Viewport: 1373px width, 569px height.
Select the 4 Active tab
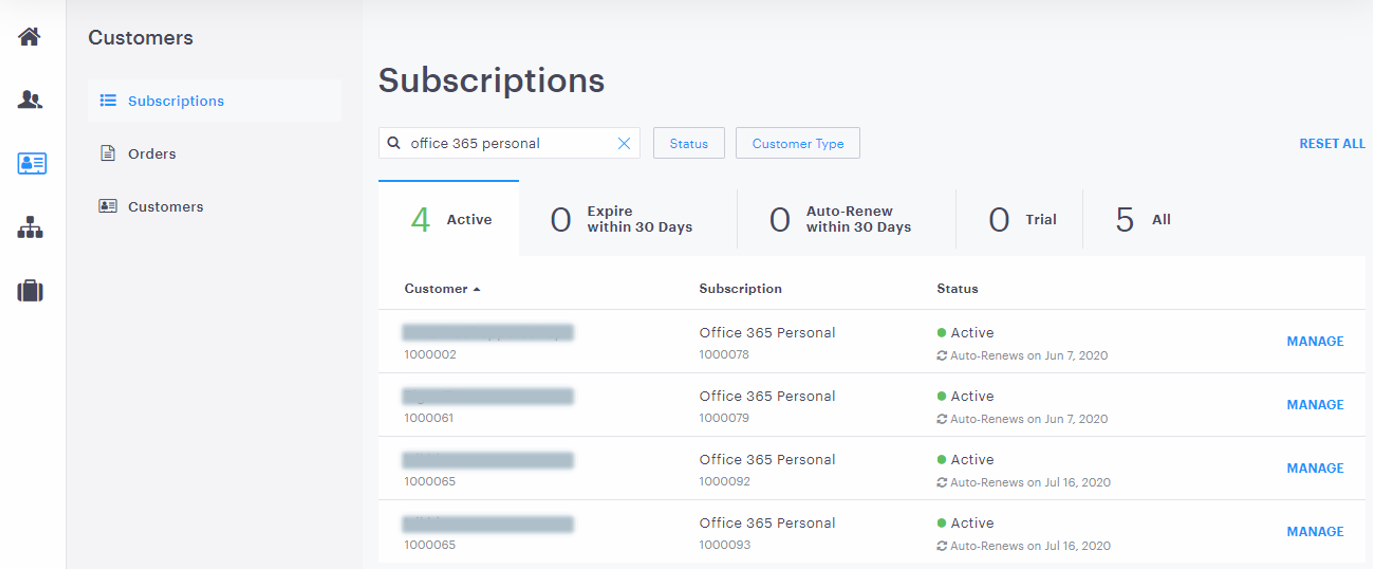tap(449, 219)
